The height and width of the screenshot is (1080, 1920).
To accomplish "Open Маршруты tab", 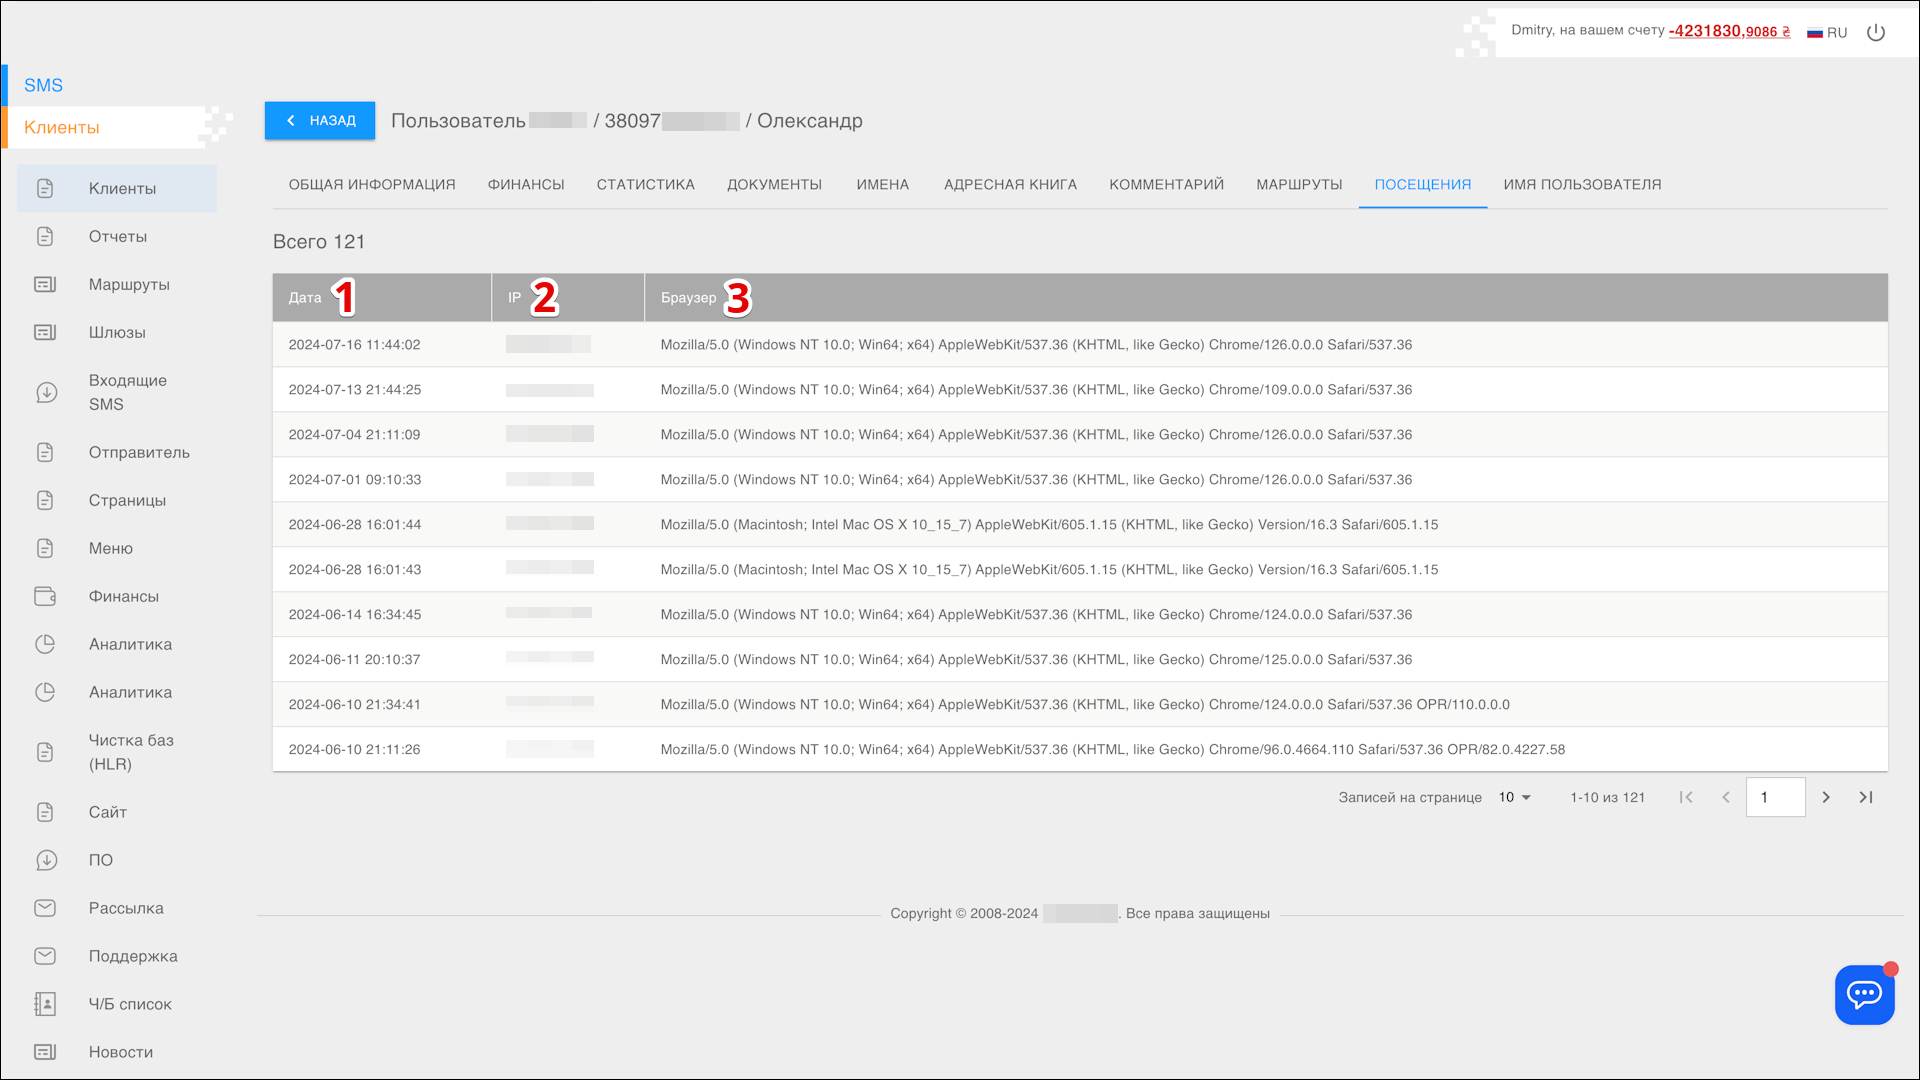I will tap(1299, 185).
